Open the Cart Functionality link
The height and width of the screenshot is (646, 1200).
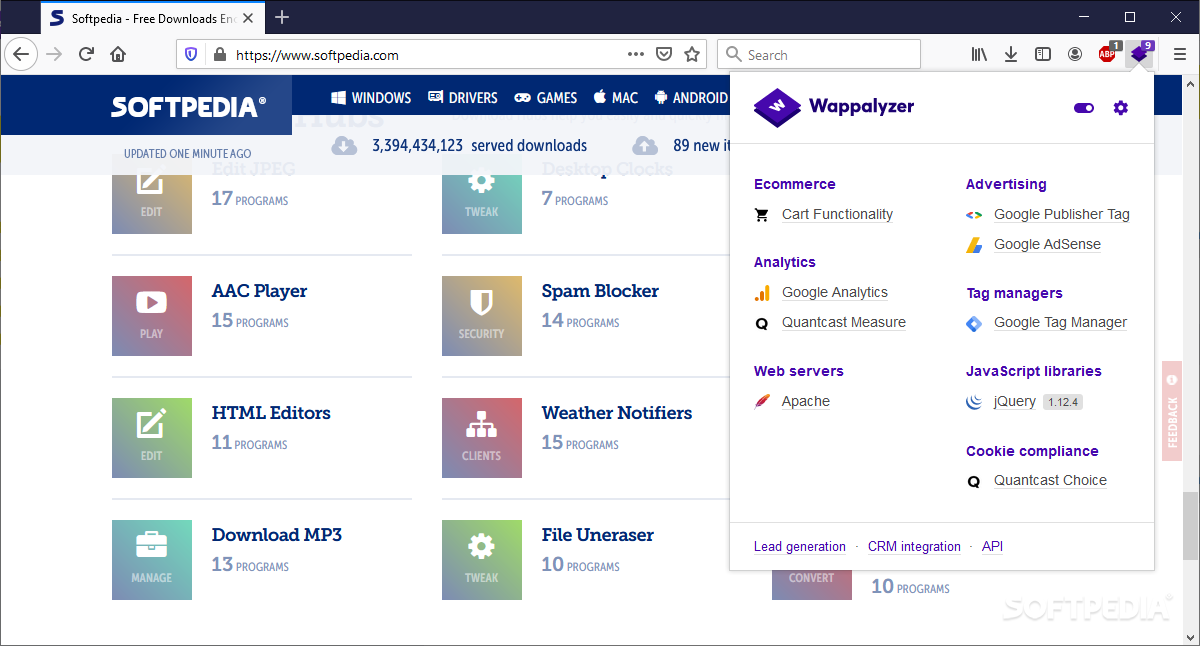pyautogui.click(x=837, y=214)
